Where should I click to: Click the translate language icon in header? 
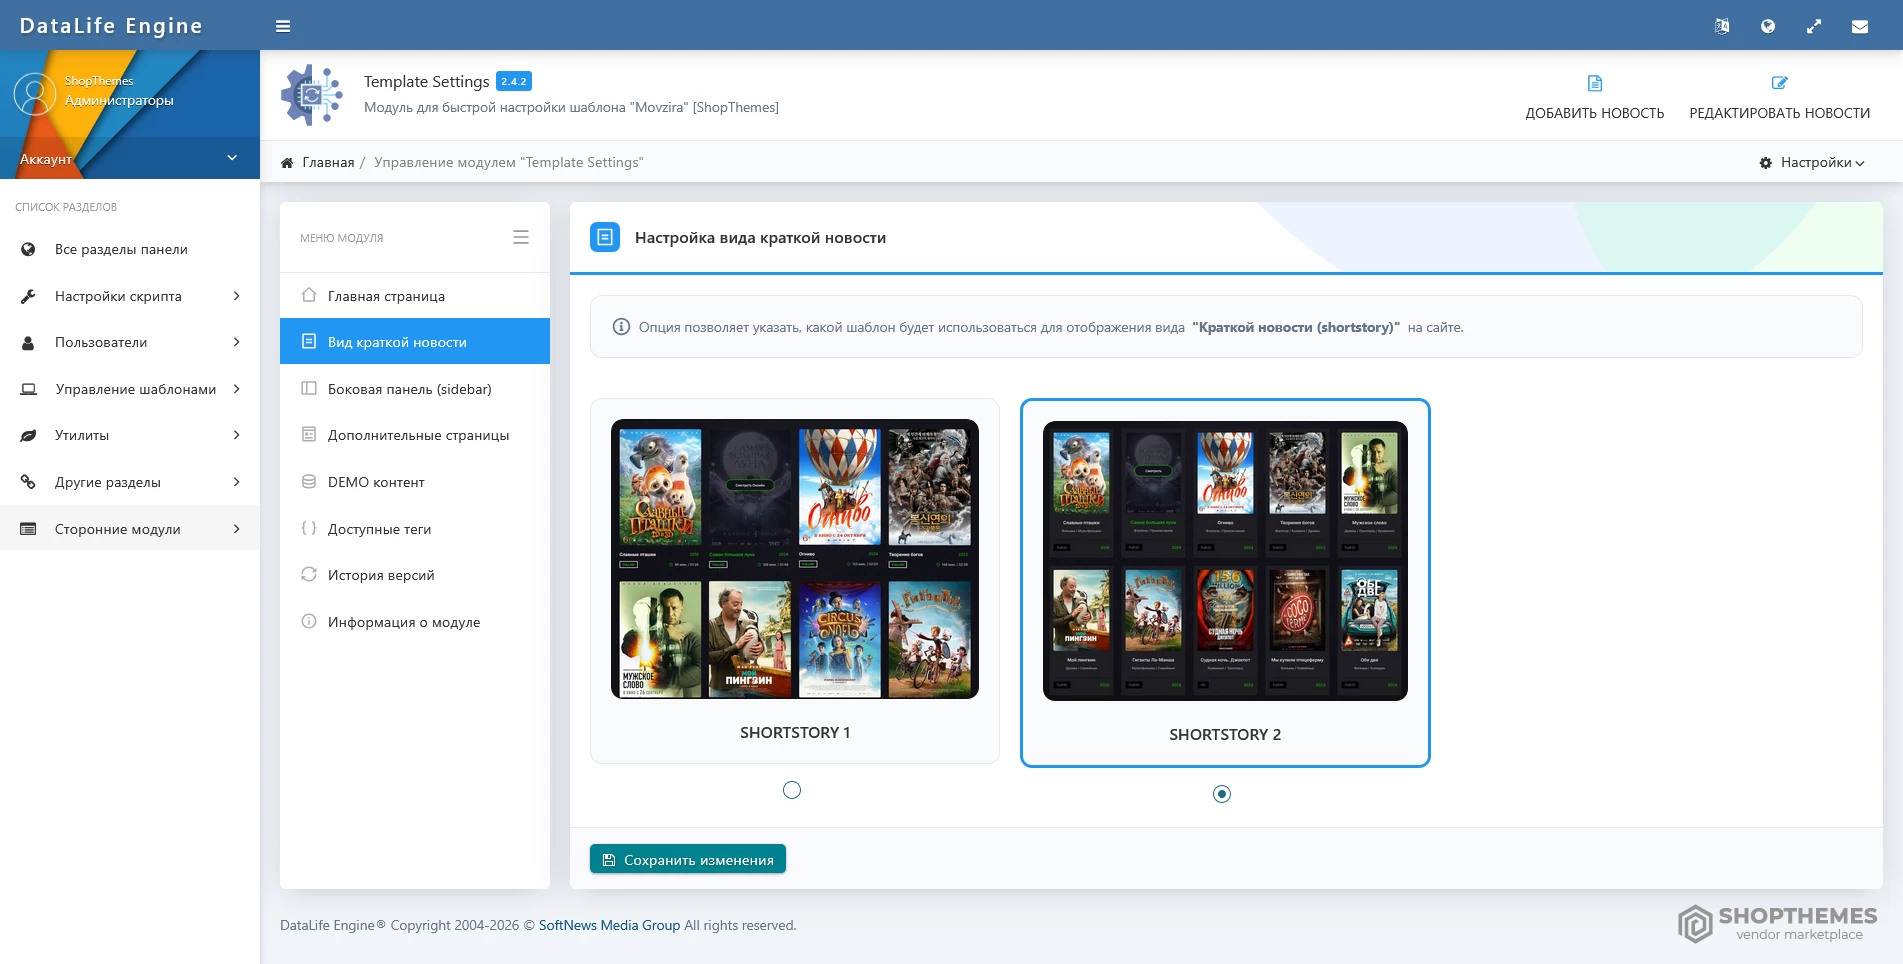click(x=1721, y=26)
